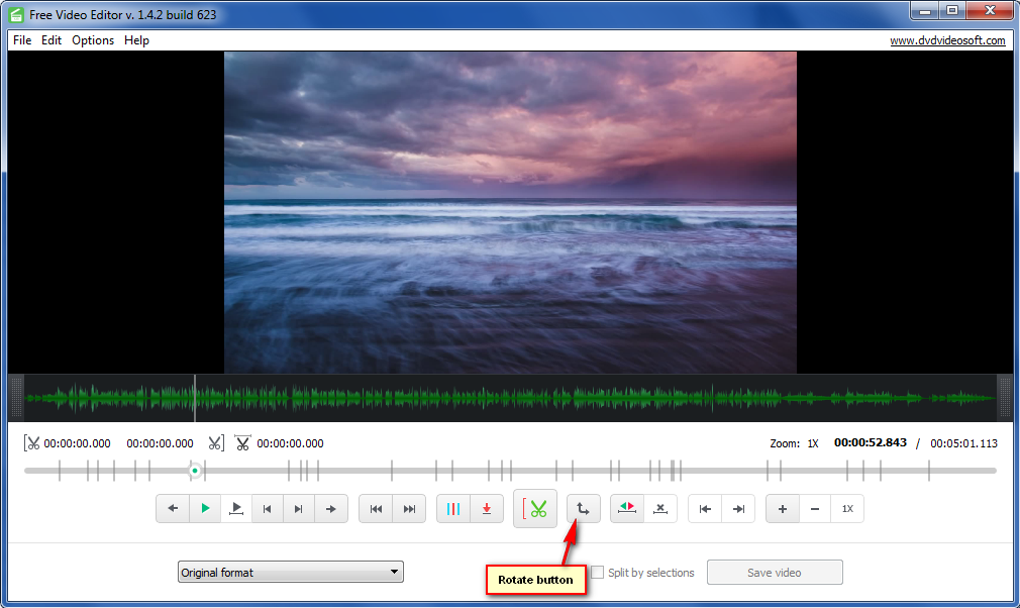Click total duration 00:05:01.113
The image size is (1020, 608).
pyautogui.click(x=963, y=443)
